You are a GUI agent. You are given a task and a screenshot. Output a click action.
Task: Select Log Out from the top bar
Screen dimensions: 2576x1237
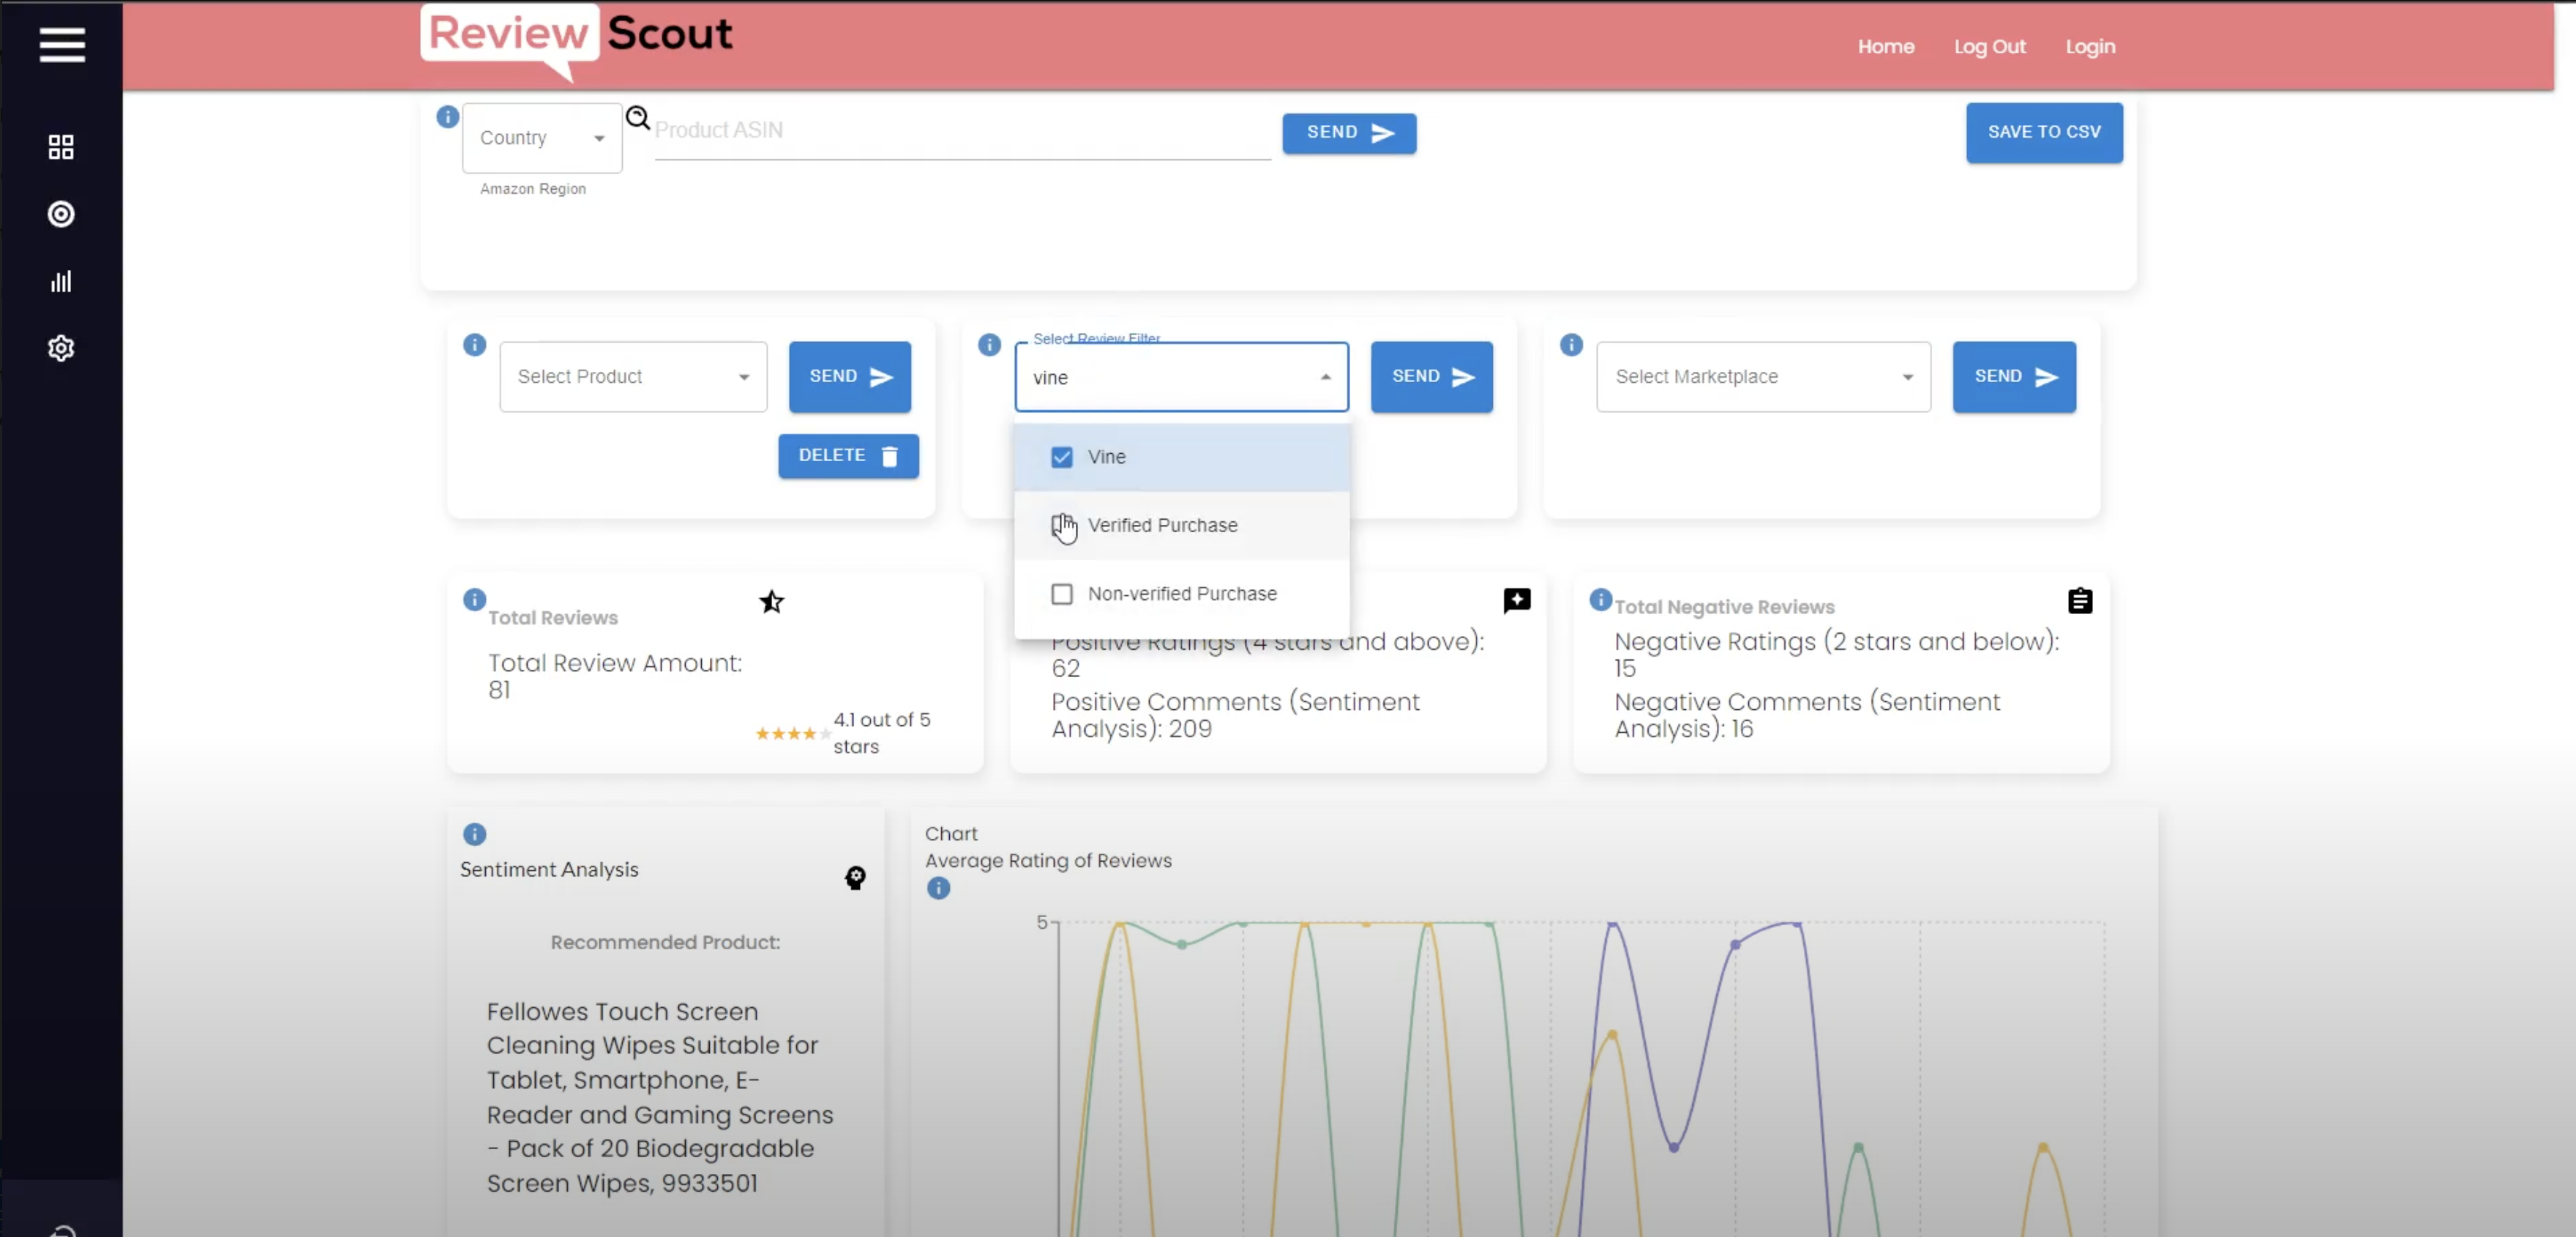(x=1988, y=46)
